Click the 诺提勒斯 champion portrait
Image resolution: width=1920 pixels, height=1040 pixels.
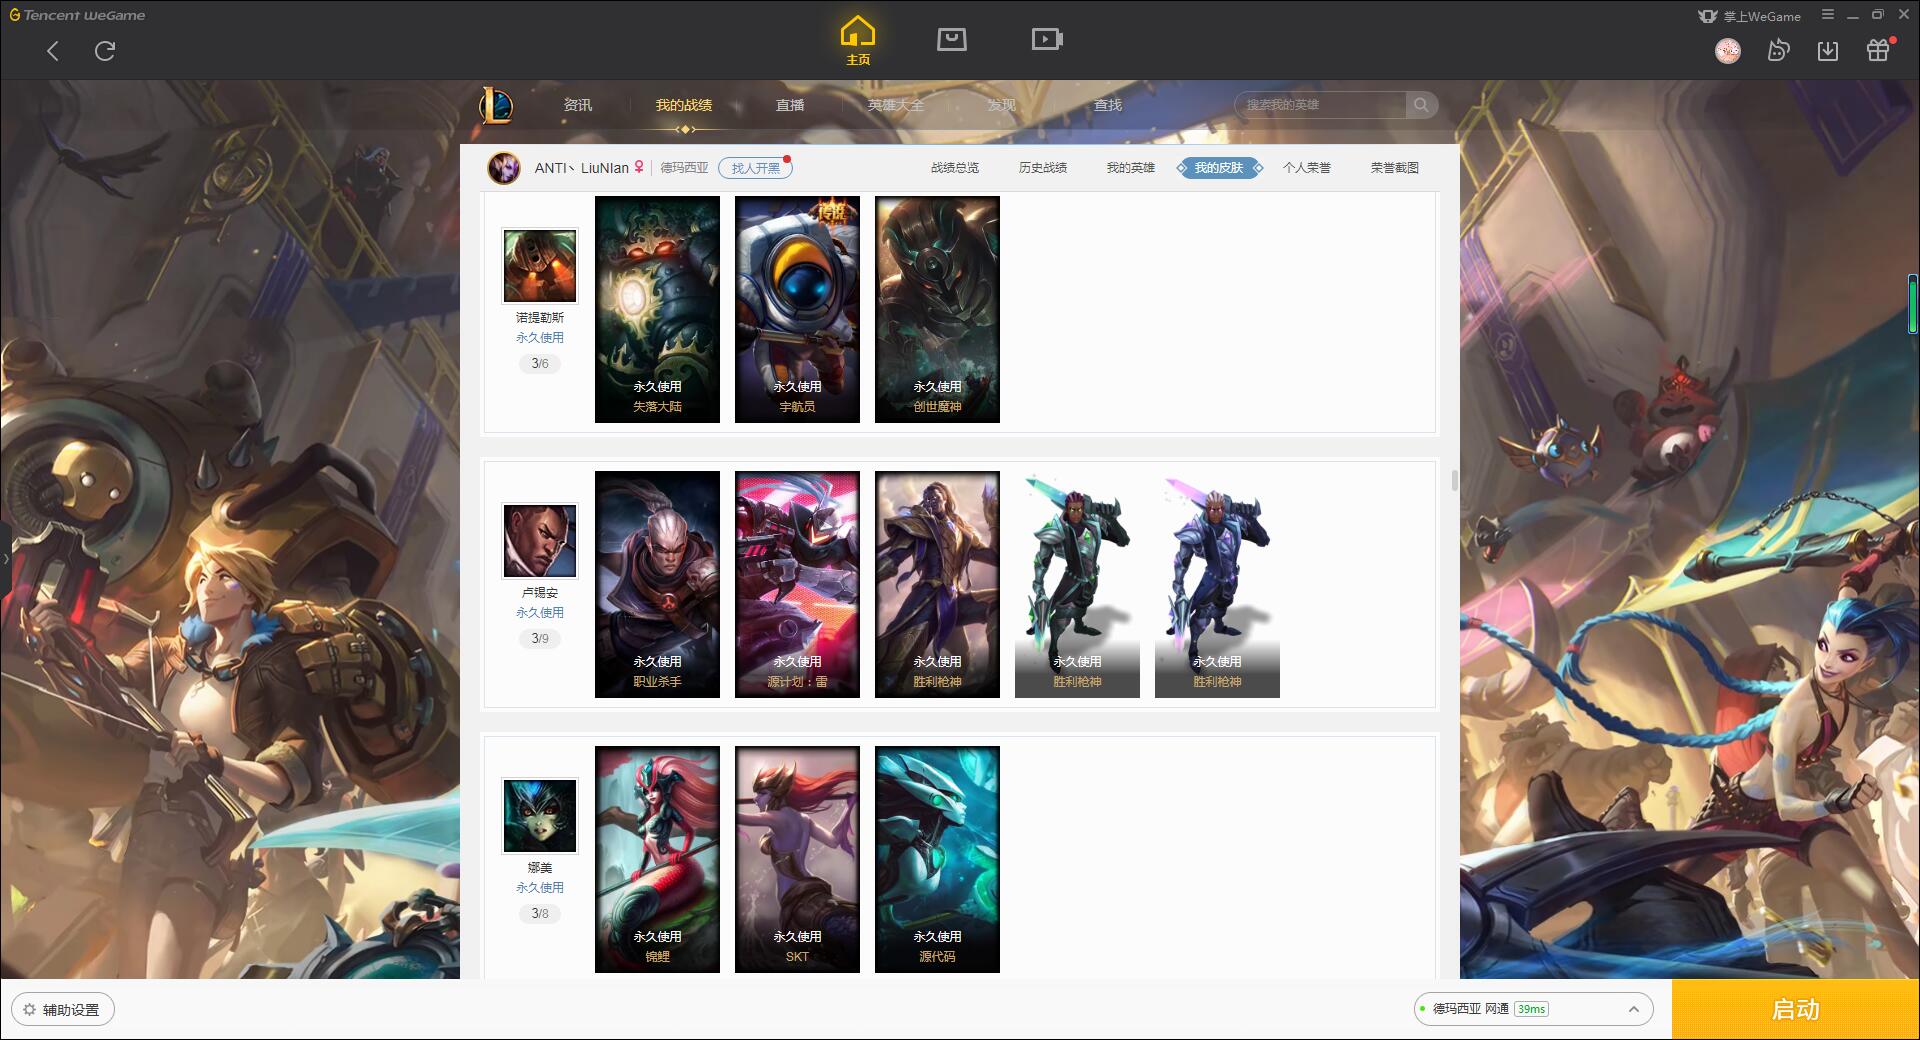[x=540, y=265]
